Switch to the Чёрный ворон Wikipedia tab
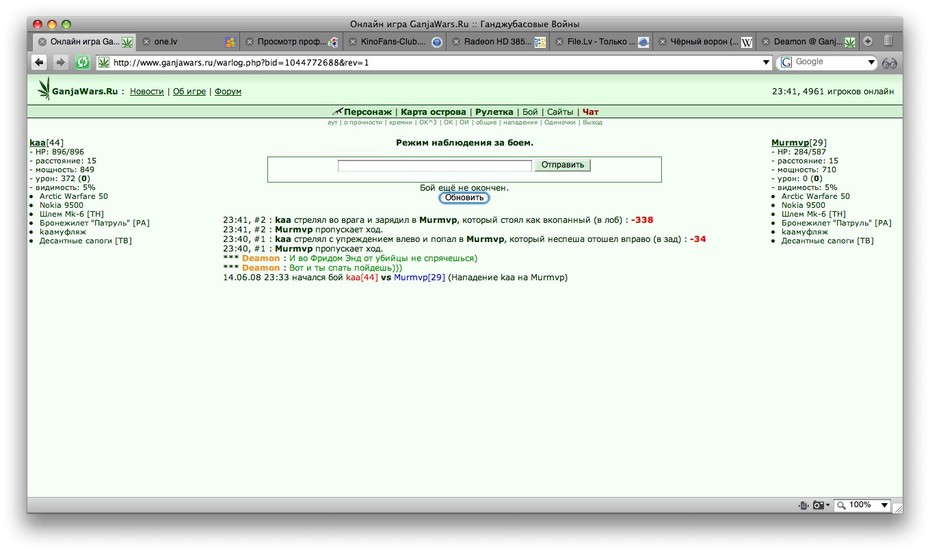The height and width of the screenshot is (551, 930). pyautogui.click(x=705, y=42)
